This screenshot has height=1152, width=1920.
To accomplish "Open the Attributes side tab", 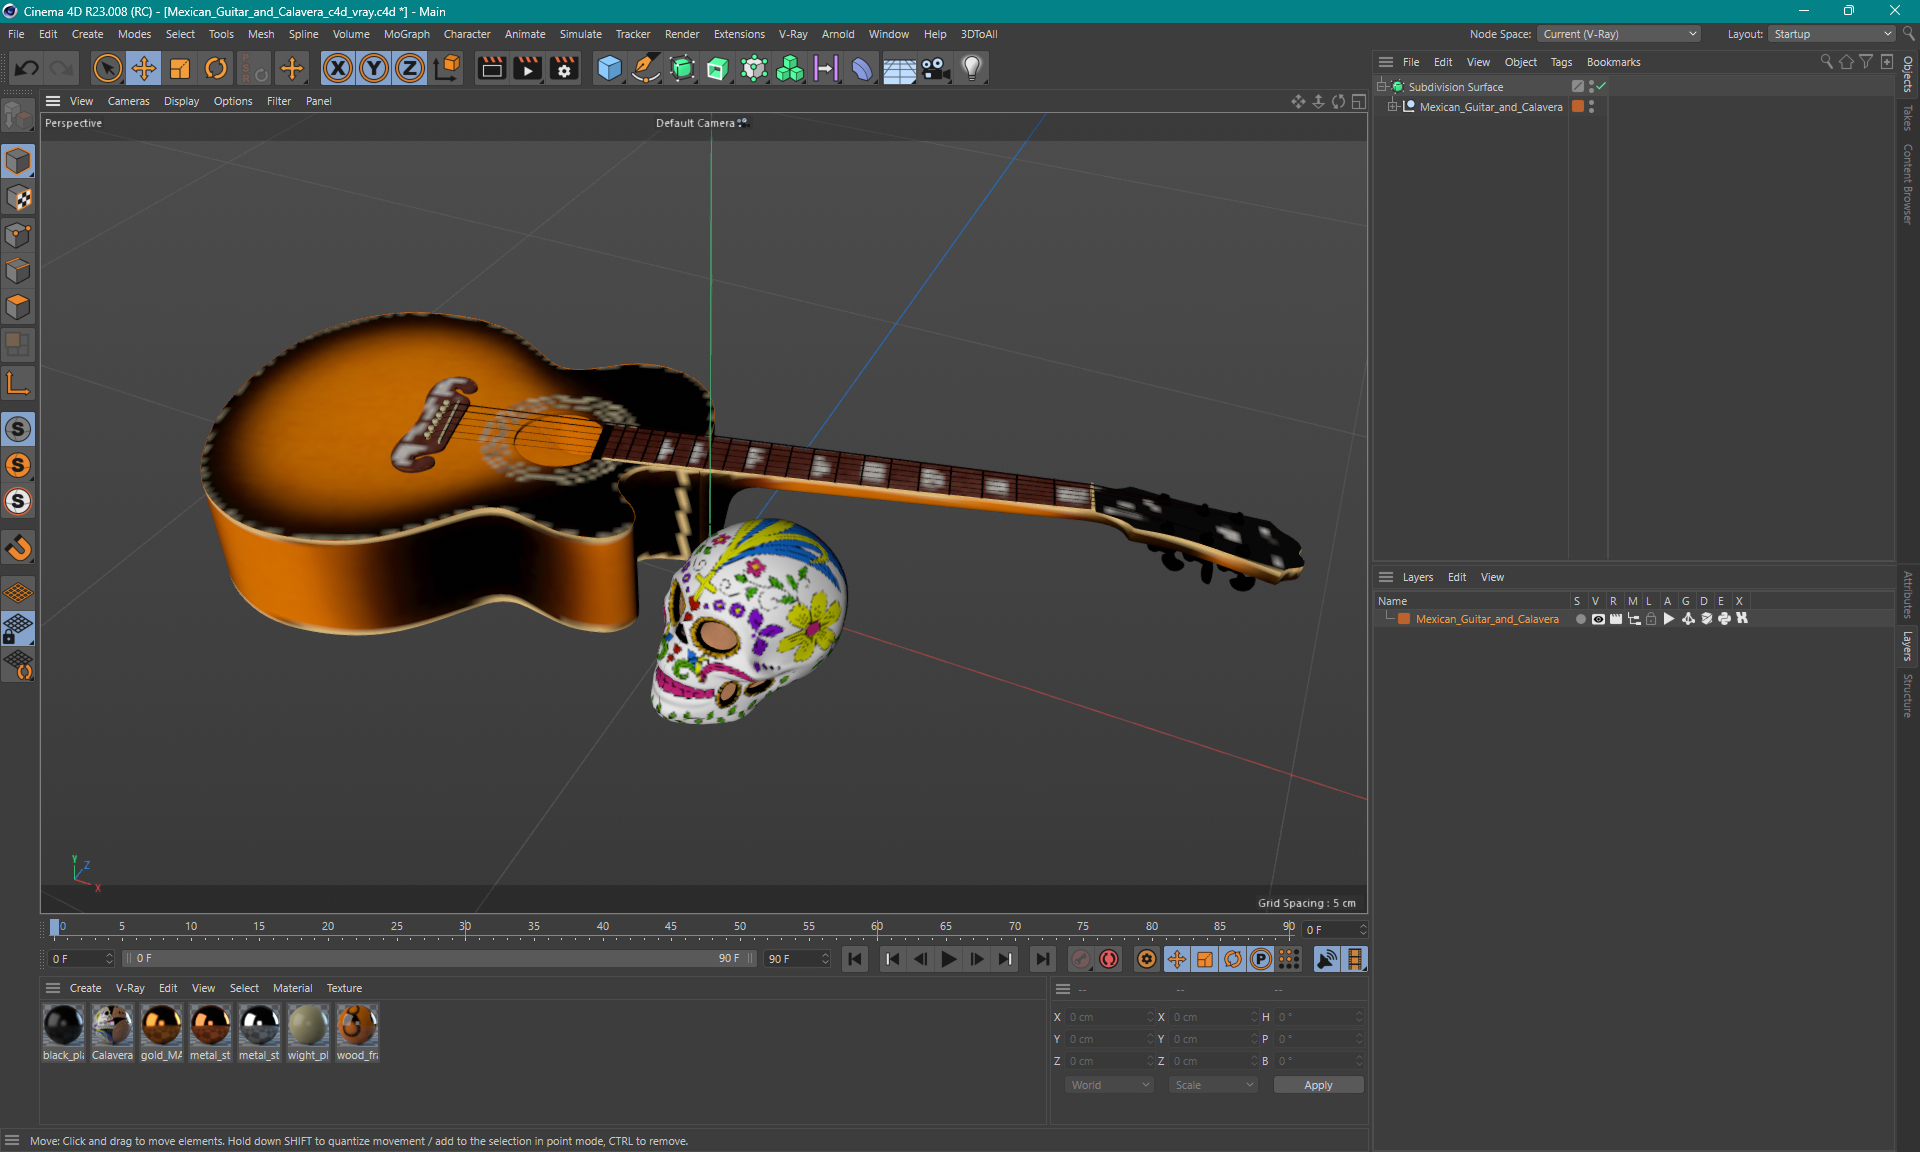I will tap(1908, 594).
